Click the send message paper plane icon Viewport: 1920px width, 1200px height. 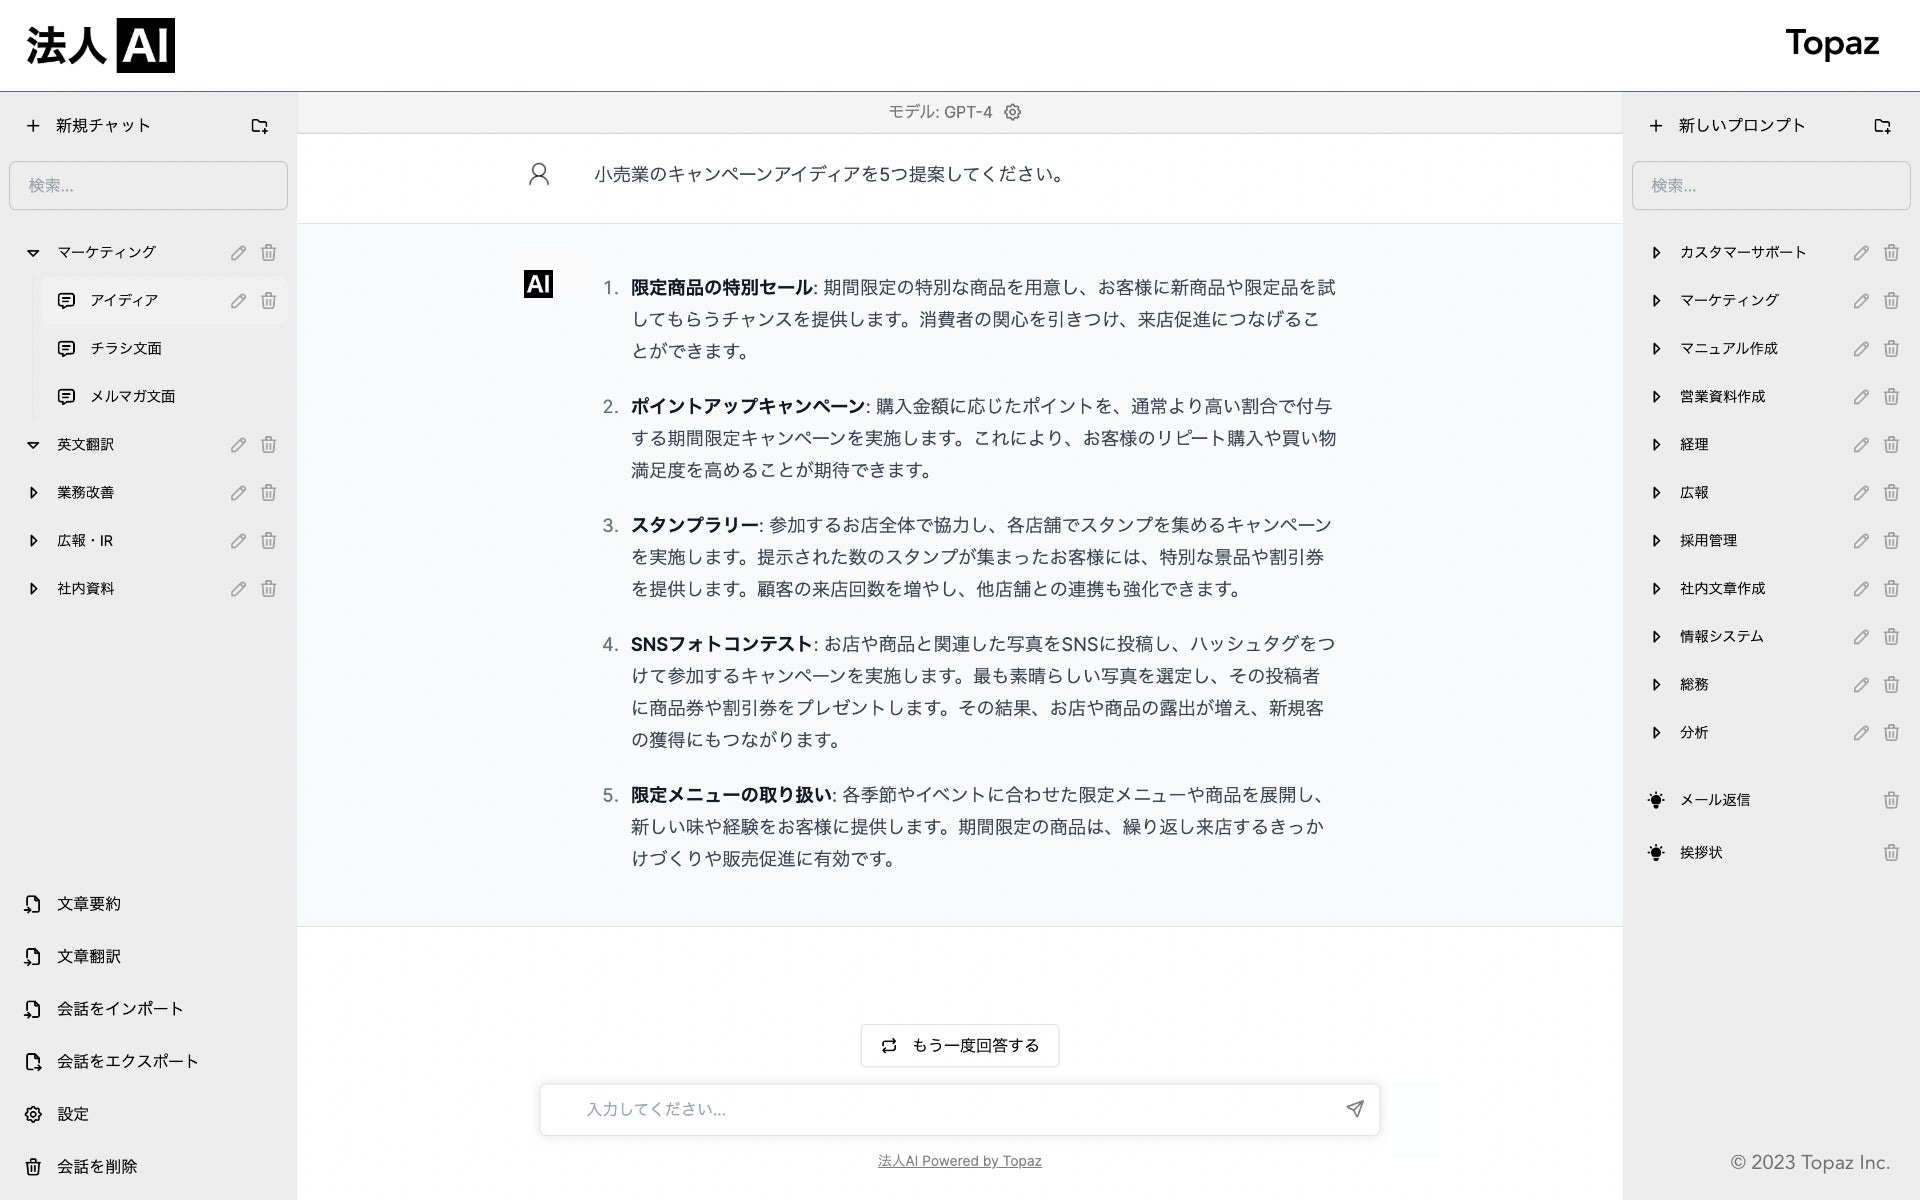click(x=1354, y=1109)
